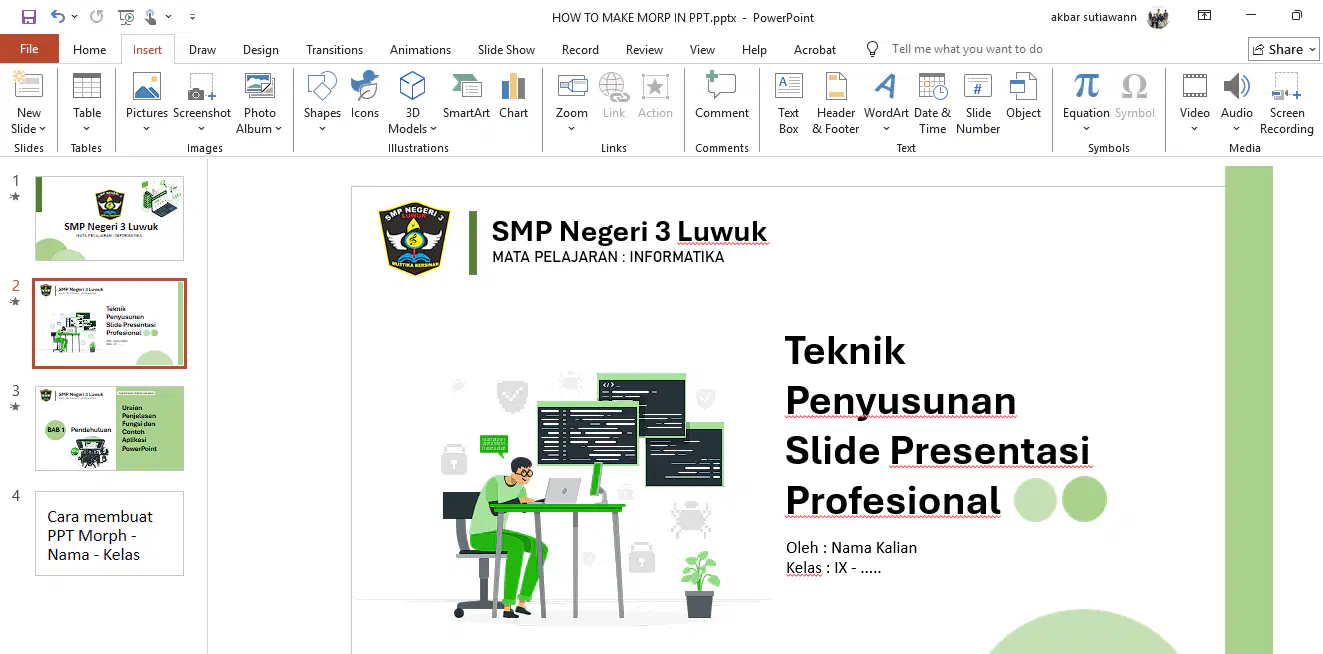1323x654 pixels.
Task: Start slideshow from beginning icon in quick access
Action: (126, 17)
